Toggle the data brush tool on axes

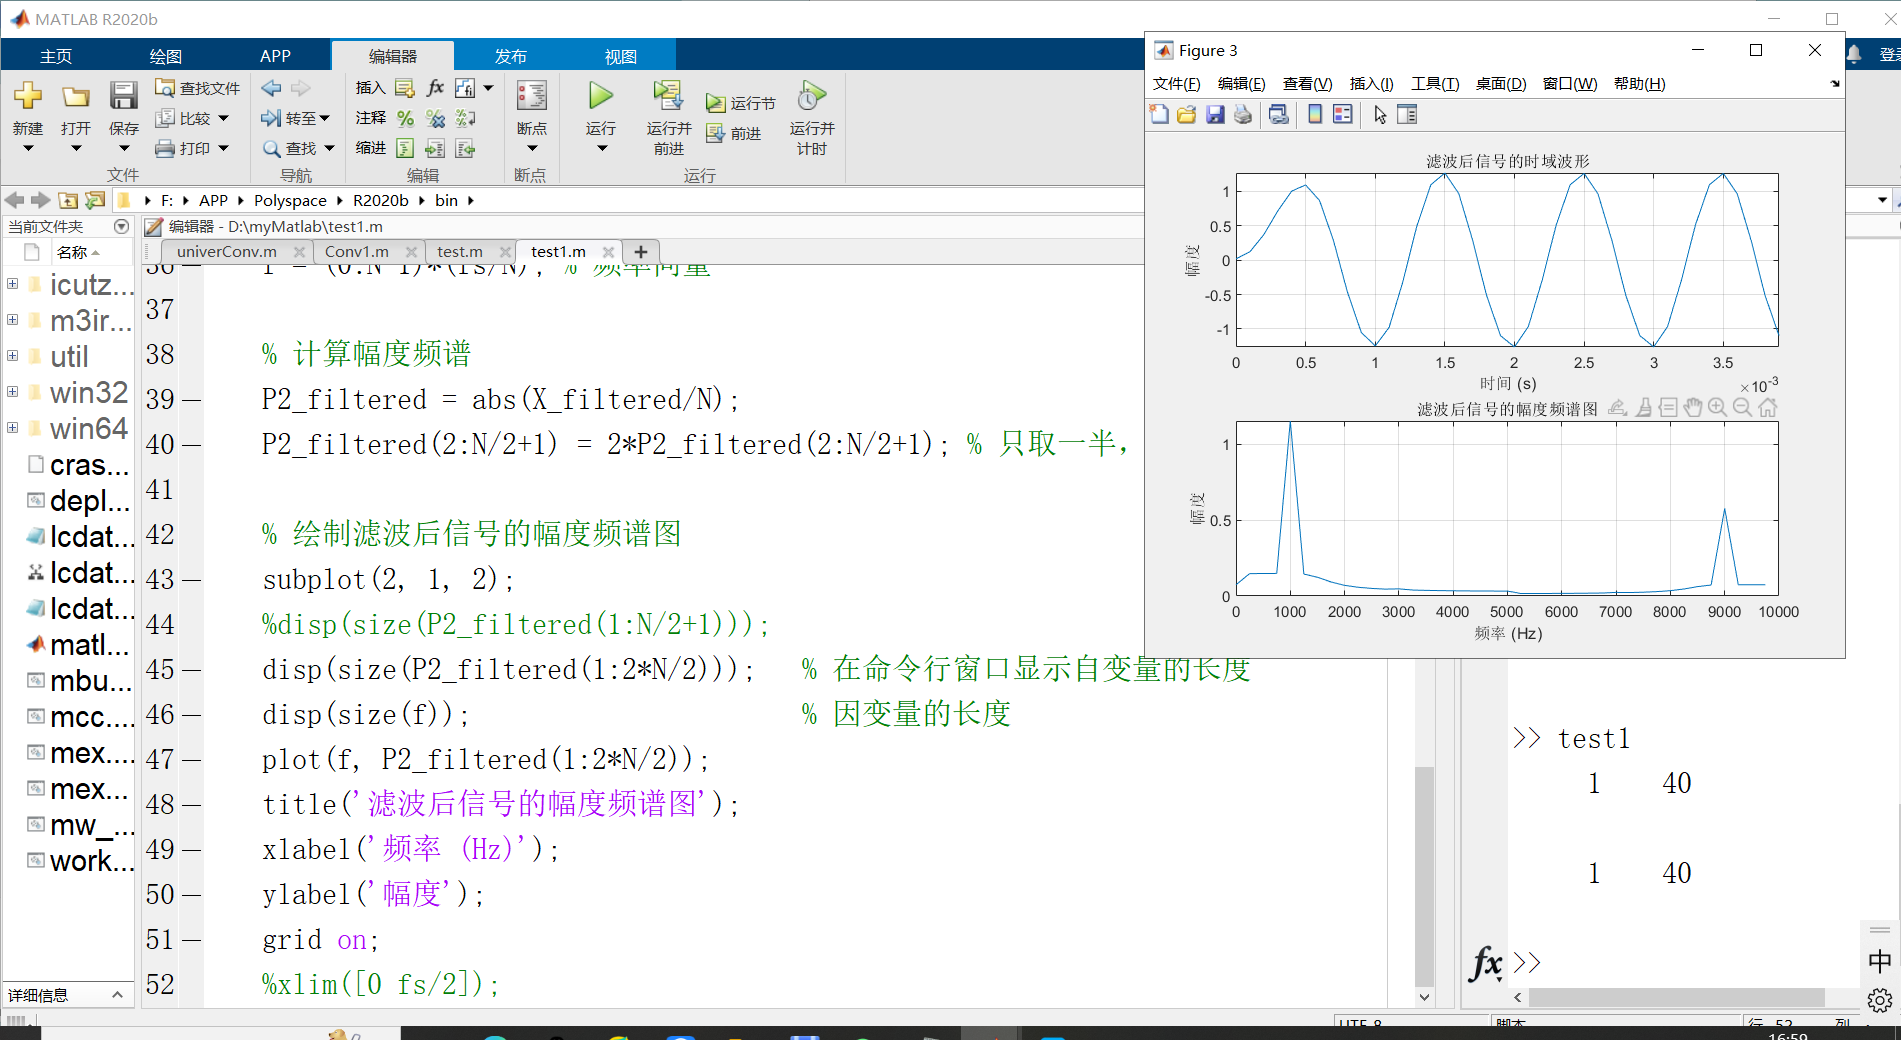[x=1642, y=407]
